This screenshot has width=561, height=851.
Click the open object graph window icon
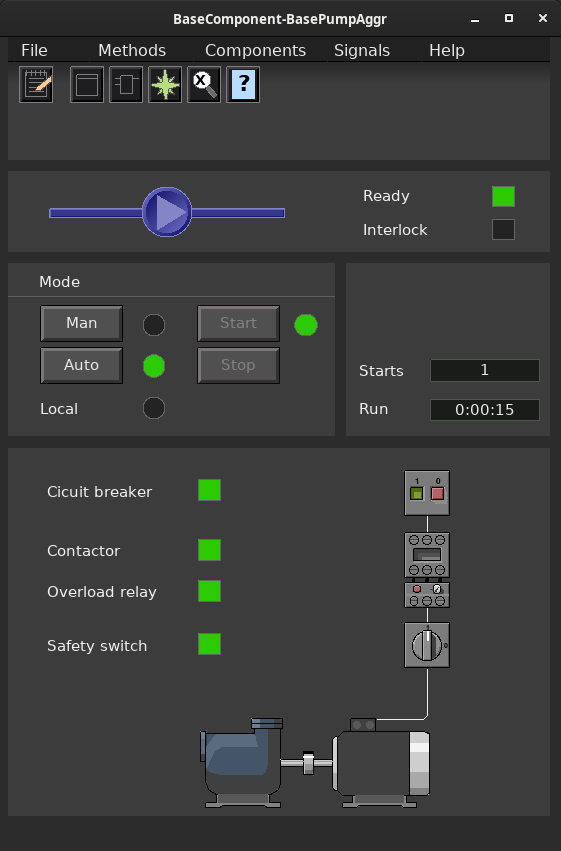pyautogui.click(x=87, y=85)
